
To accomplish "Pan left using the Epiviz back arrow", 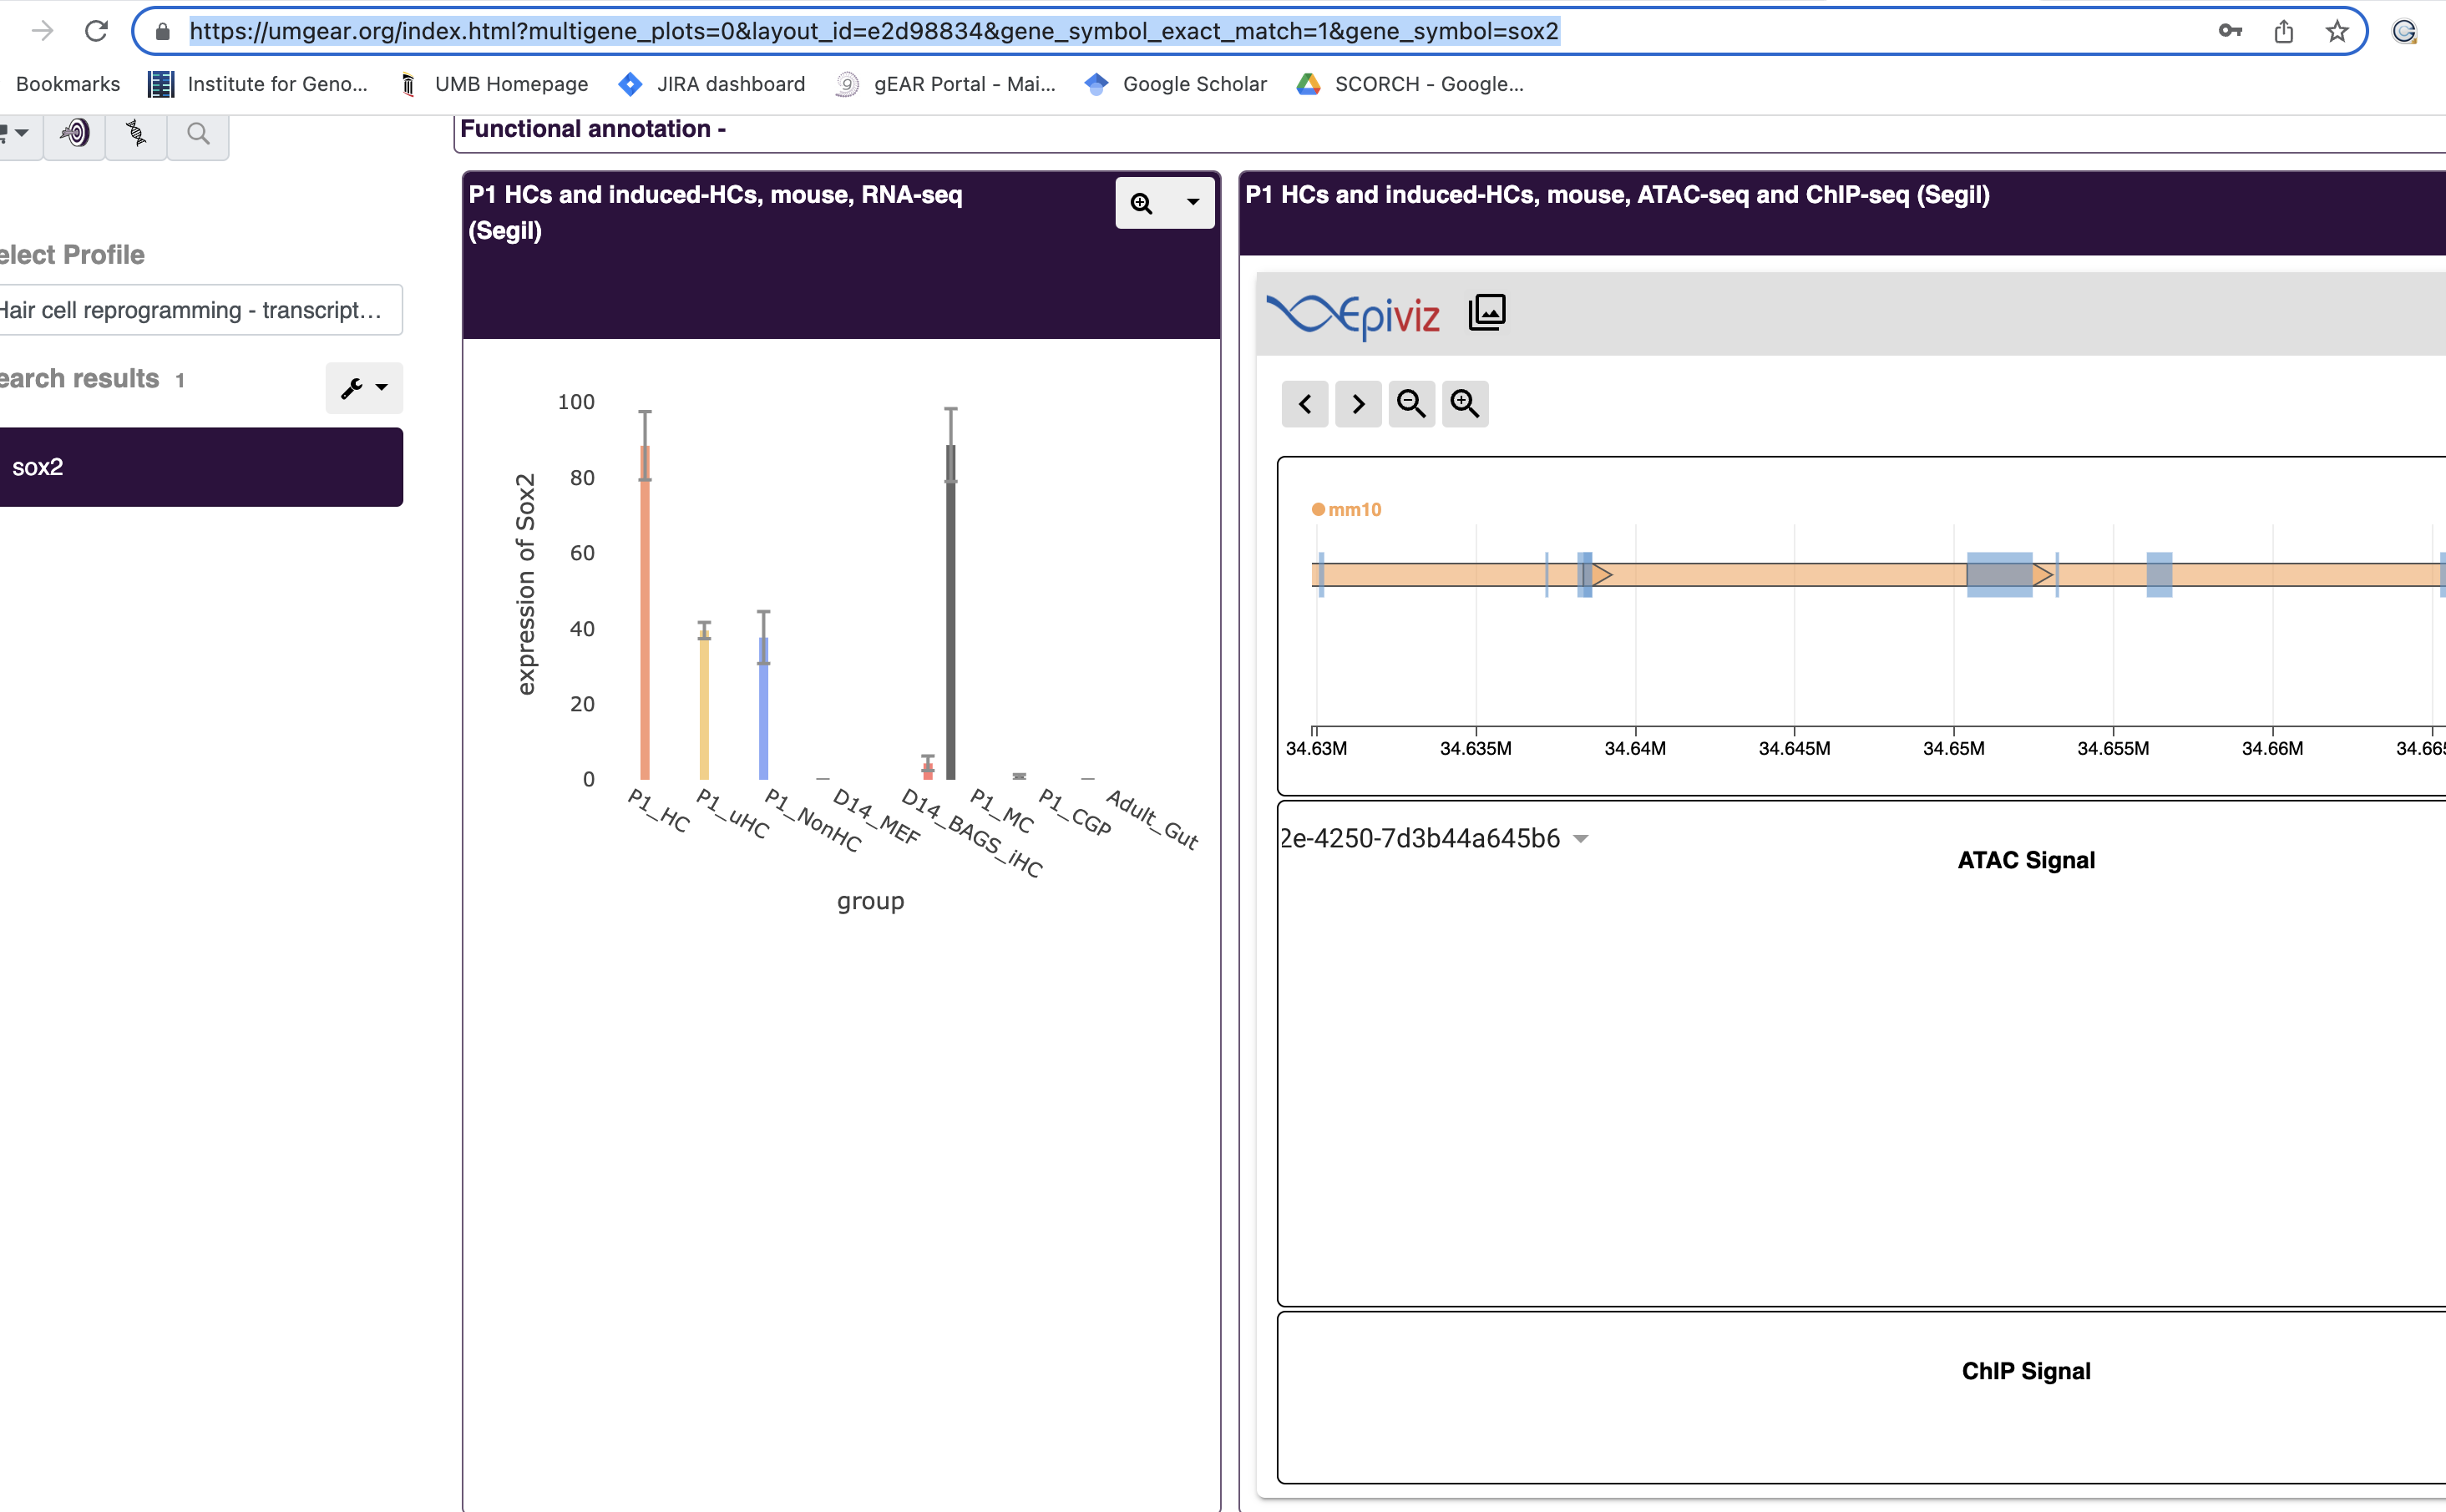I will coord(1304,403).
